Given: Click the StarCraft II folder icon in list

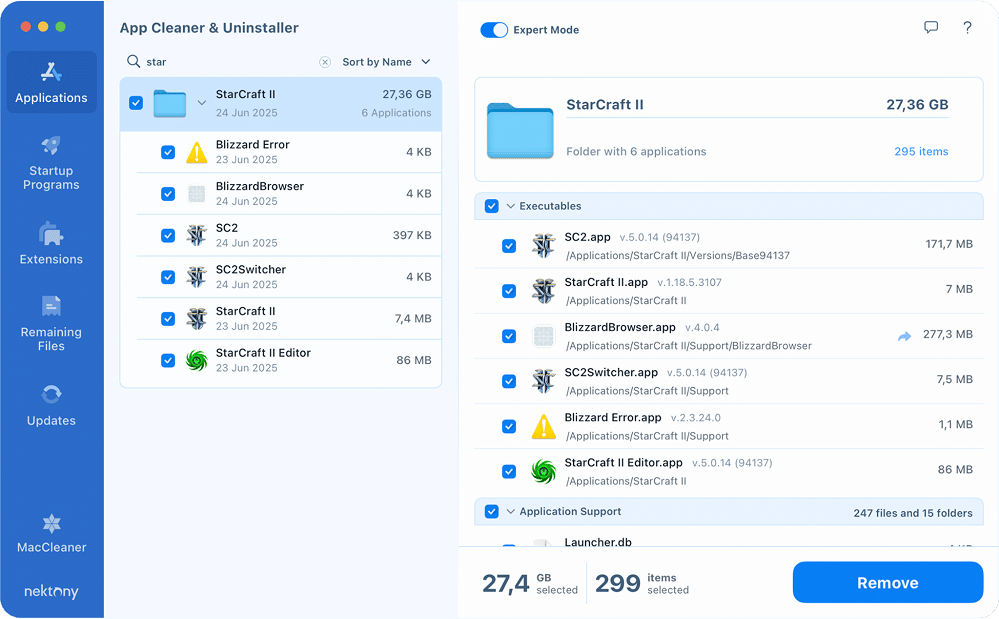Looking at the screenshot, I should click(169, 103).
